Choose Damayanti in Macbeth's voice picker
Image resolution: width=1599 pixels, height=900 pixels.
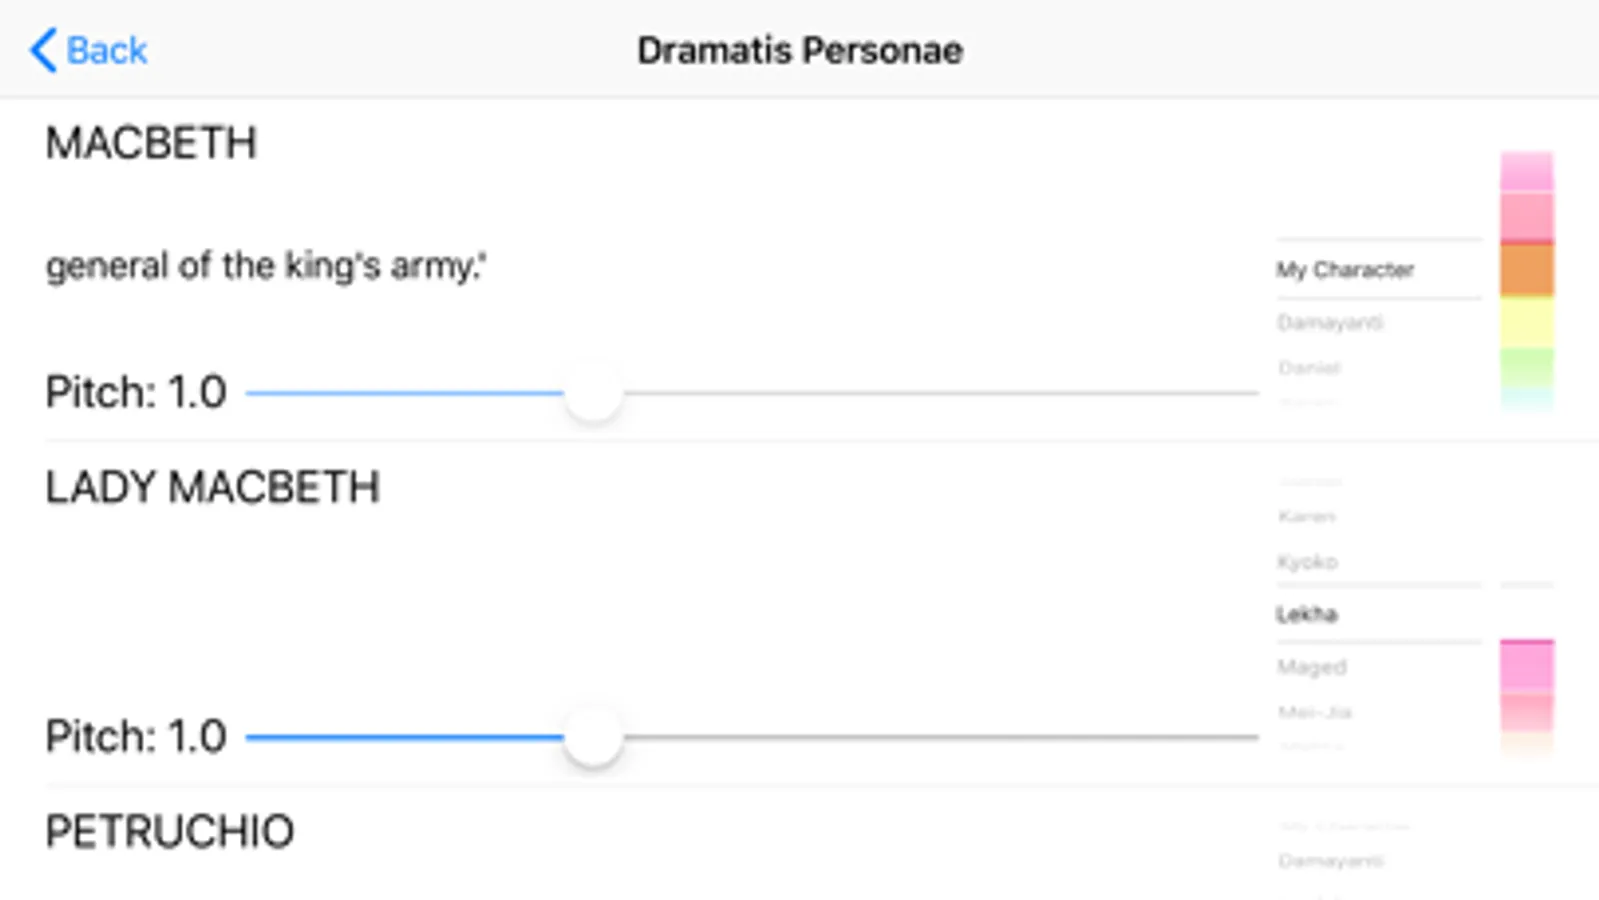pyautogui.click(x=1330, y=322)
